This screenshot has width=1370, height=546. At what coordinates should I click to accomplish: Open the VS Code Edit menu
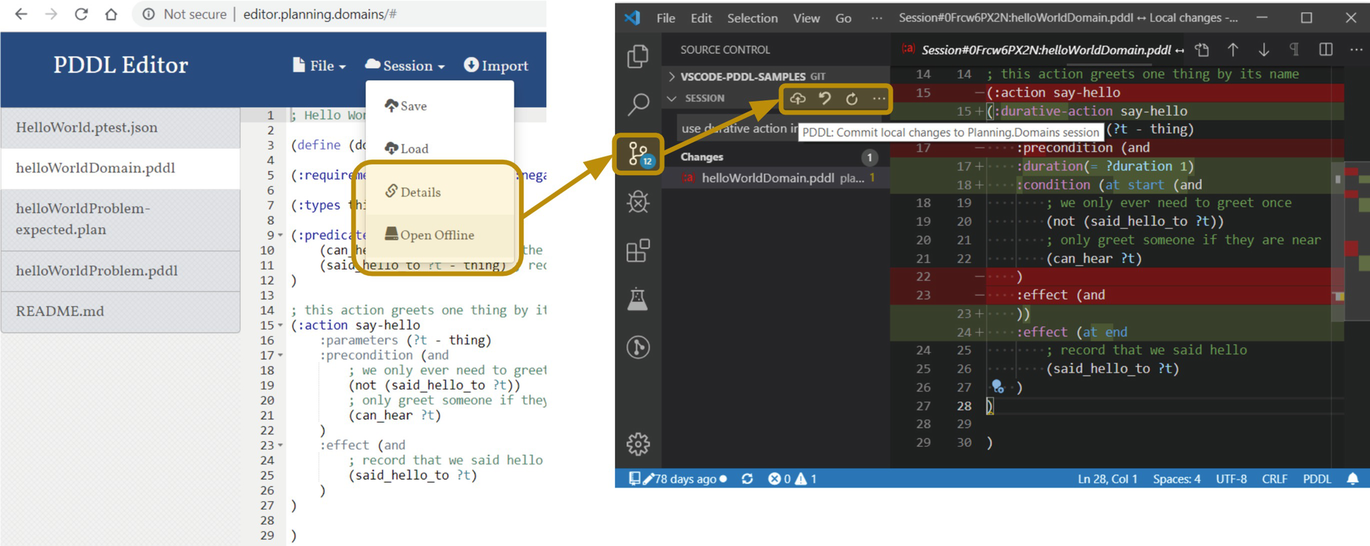click(x=701, y=18)
